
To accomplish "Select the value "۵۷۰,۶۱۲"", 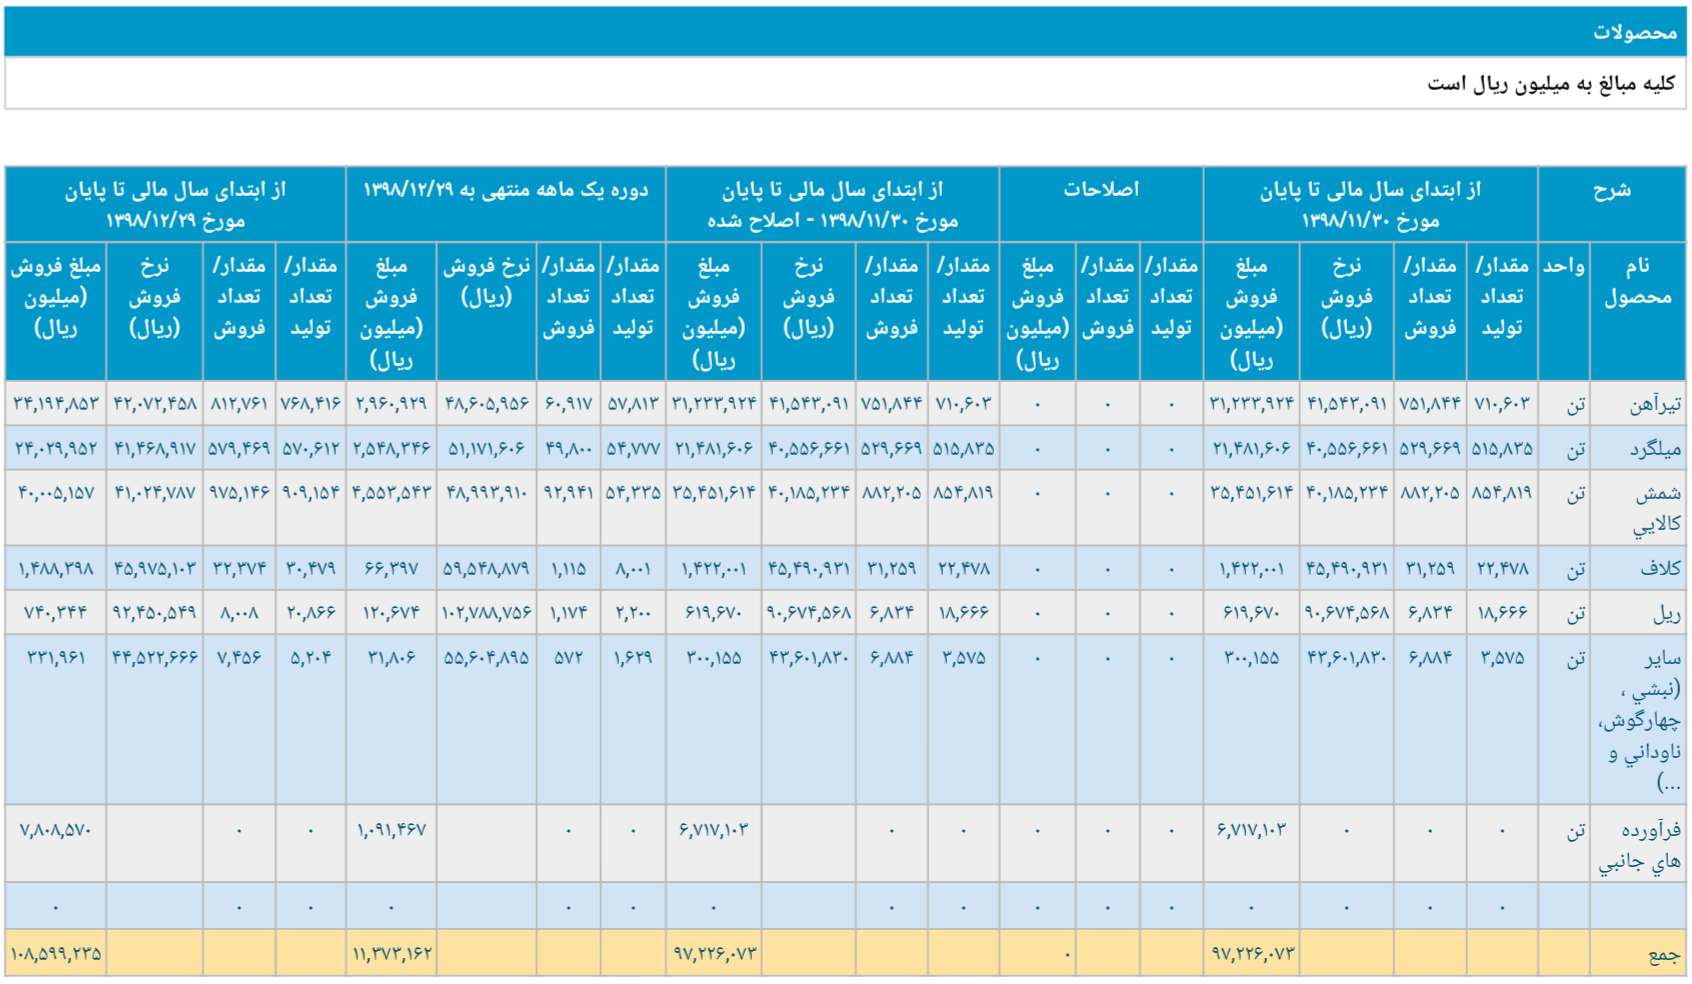I will point(311,449).
